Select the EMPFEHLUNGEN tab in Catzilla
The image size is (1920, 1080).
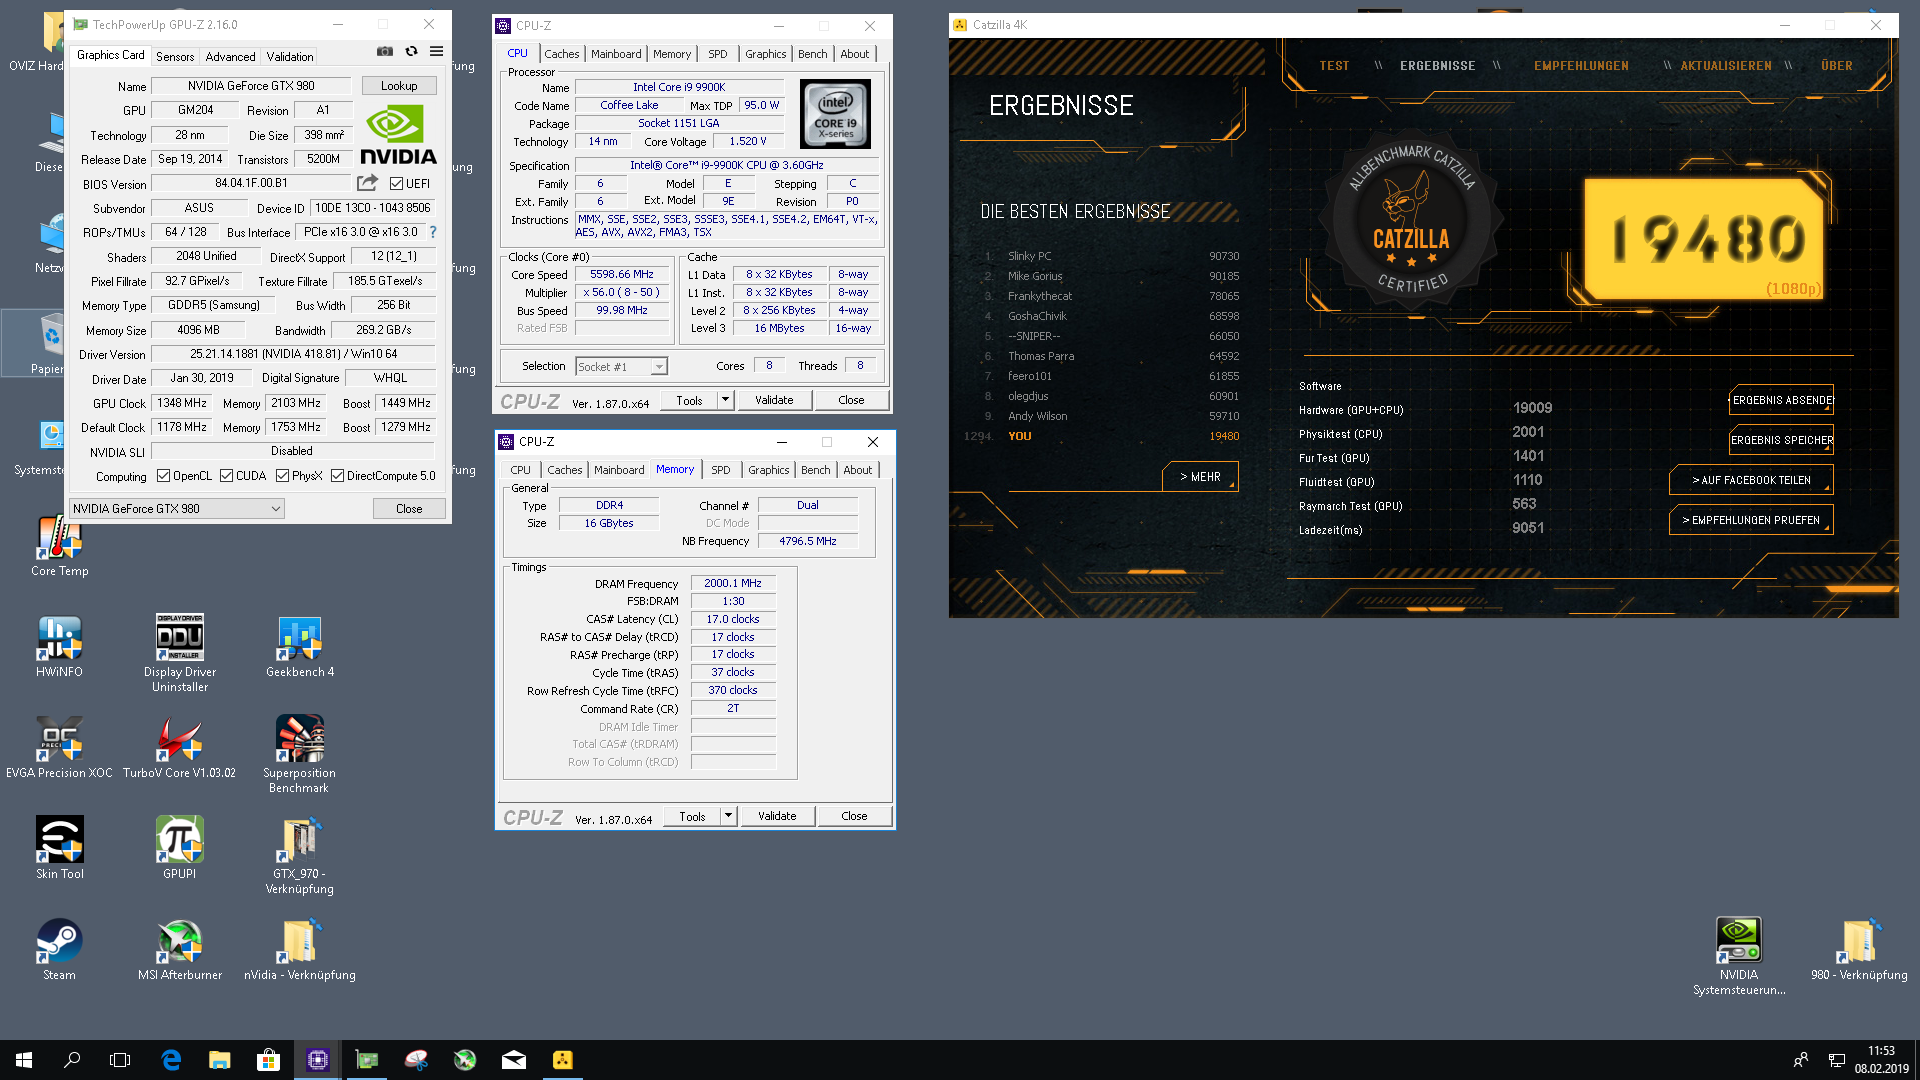[x=1581, y=66]
